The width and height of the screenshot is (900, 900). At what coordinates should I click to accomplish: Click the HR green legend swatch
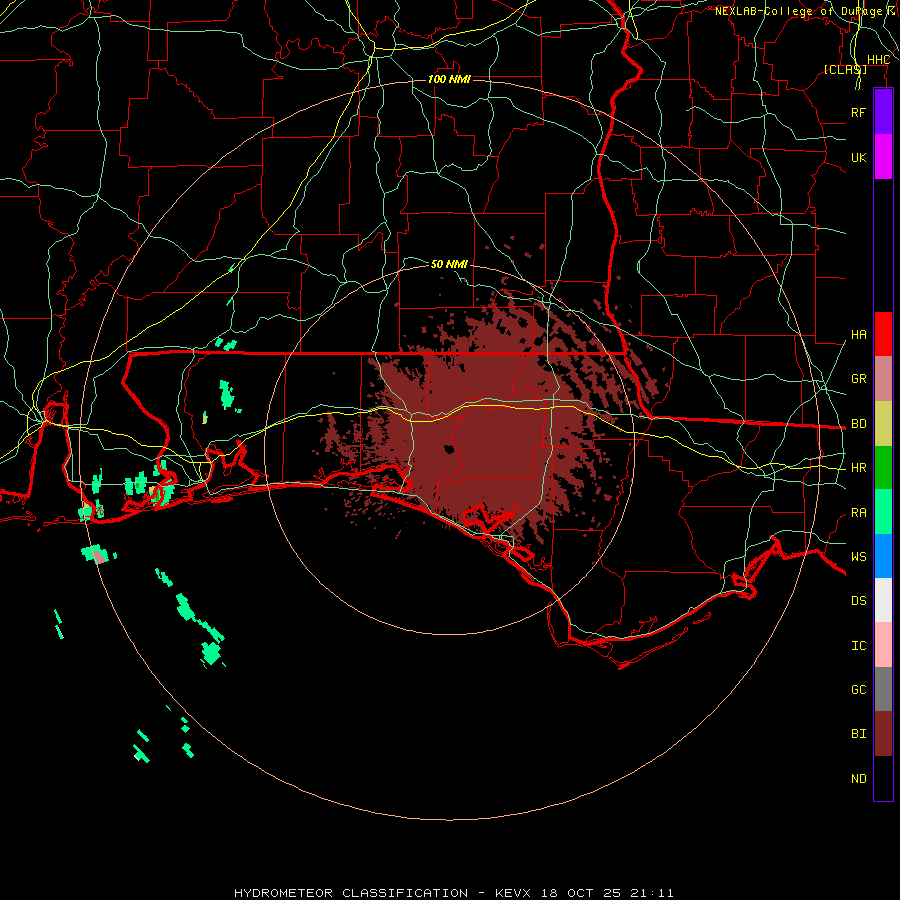tap(883, 468)
